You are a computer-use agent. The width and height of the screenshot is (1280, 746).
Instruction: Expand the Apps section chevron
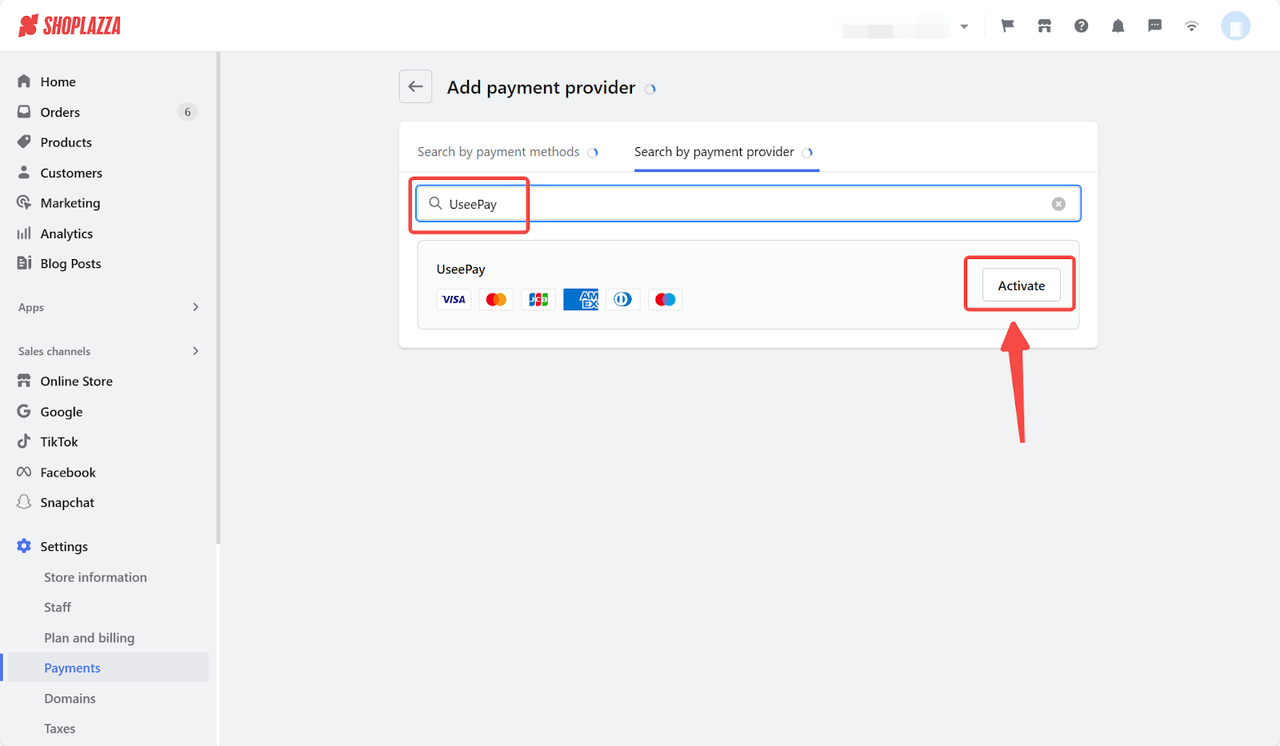click(195, 307)
